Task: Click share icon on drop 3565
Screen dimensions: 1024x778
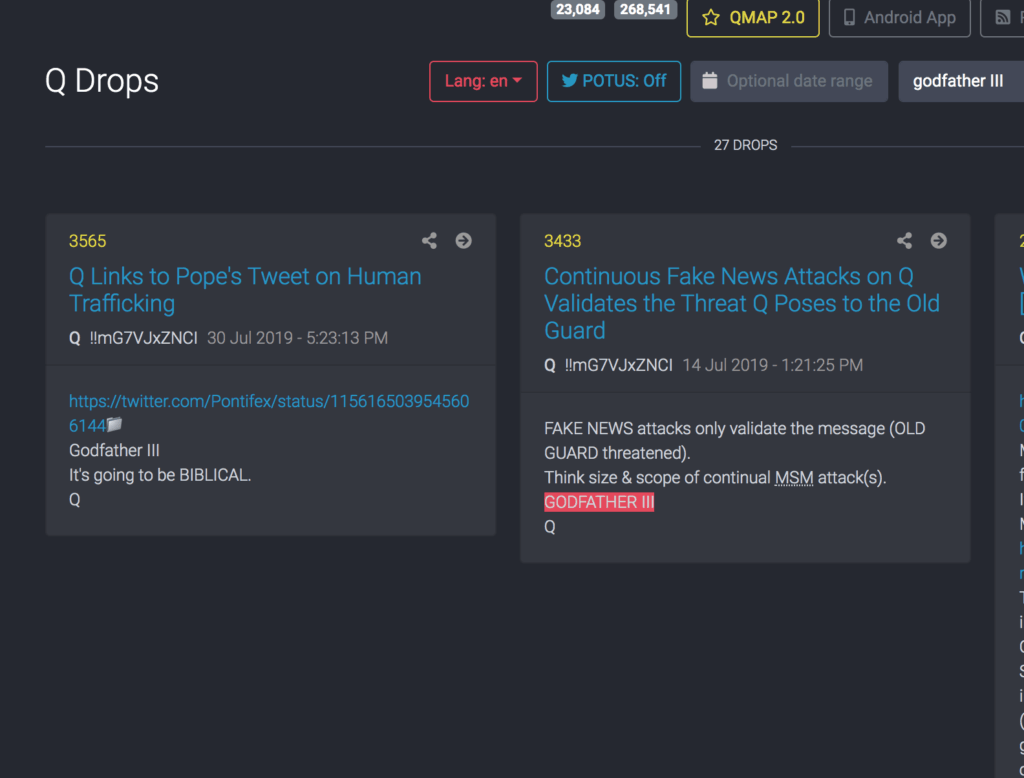Action: point(429,241)
